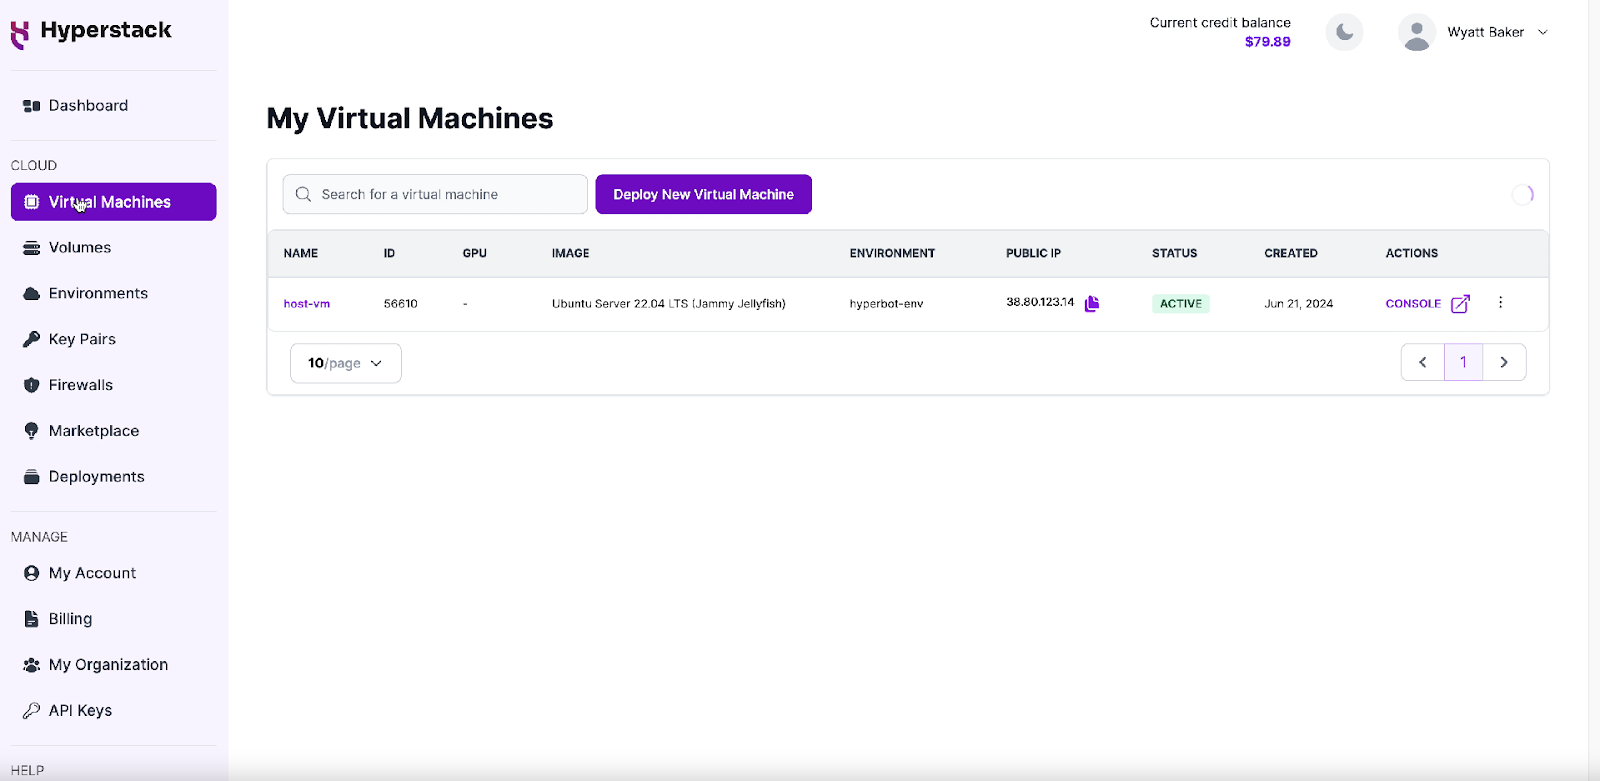Viewport: 1600px width, 781px height.
Task: Open Environments from the sidebar
Action: pos(113,294)
